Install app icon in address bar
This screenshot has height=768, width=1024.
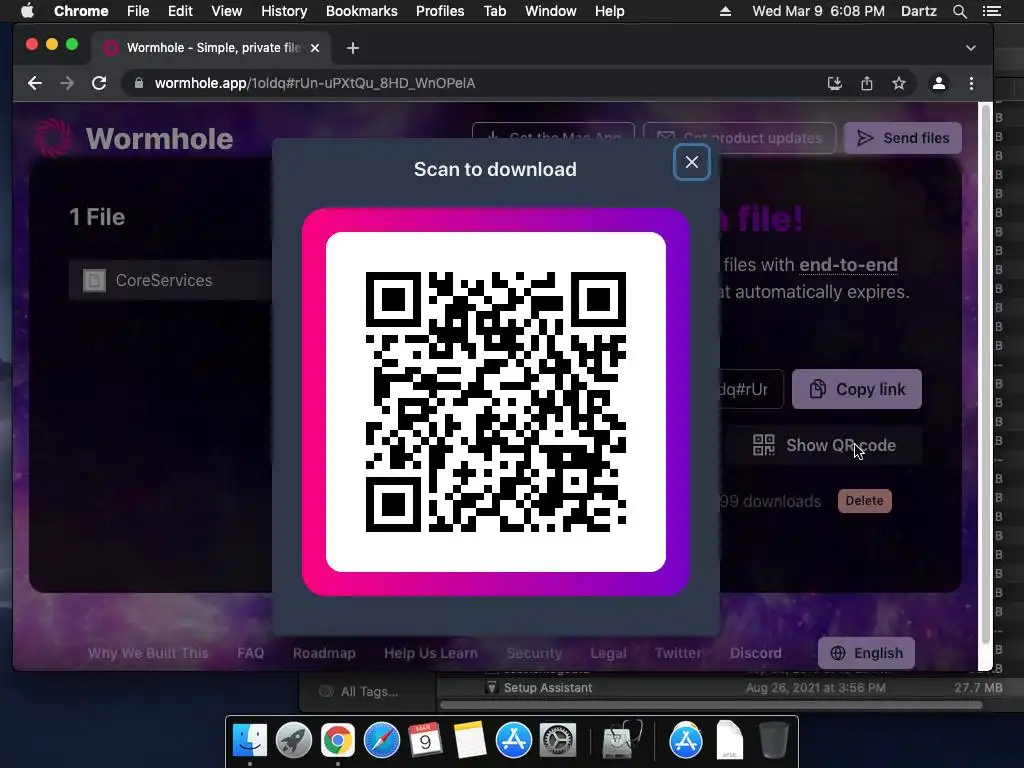835,83
